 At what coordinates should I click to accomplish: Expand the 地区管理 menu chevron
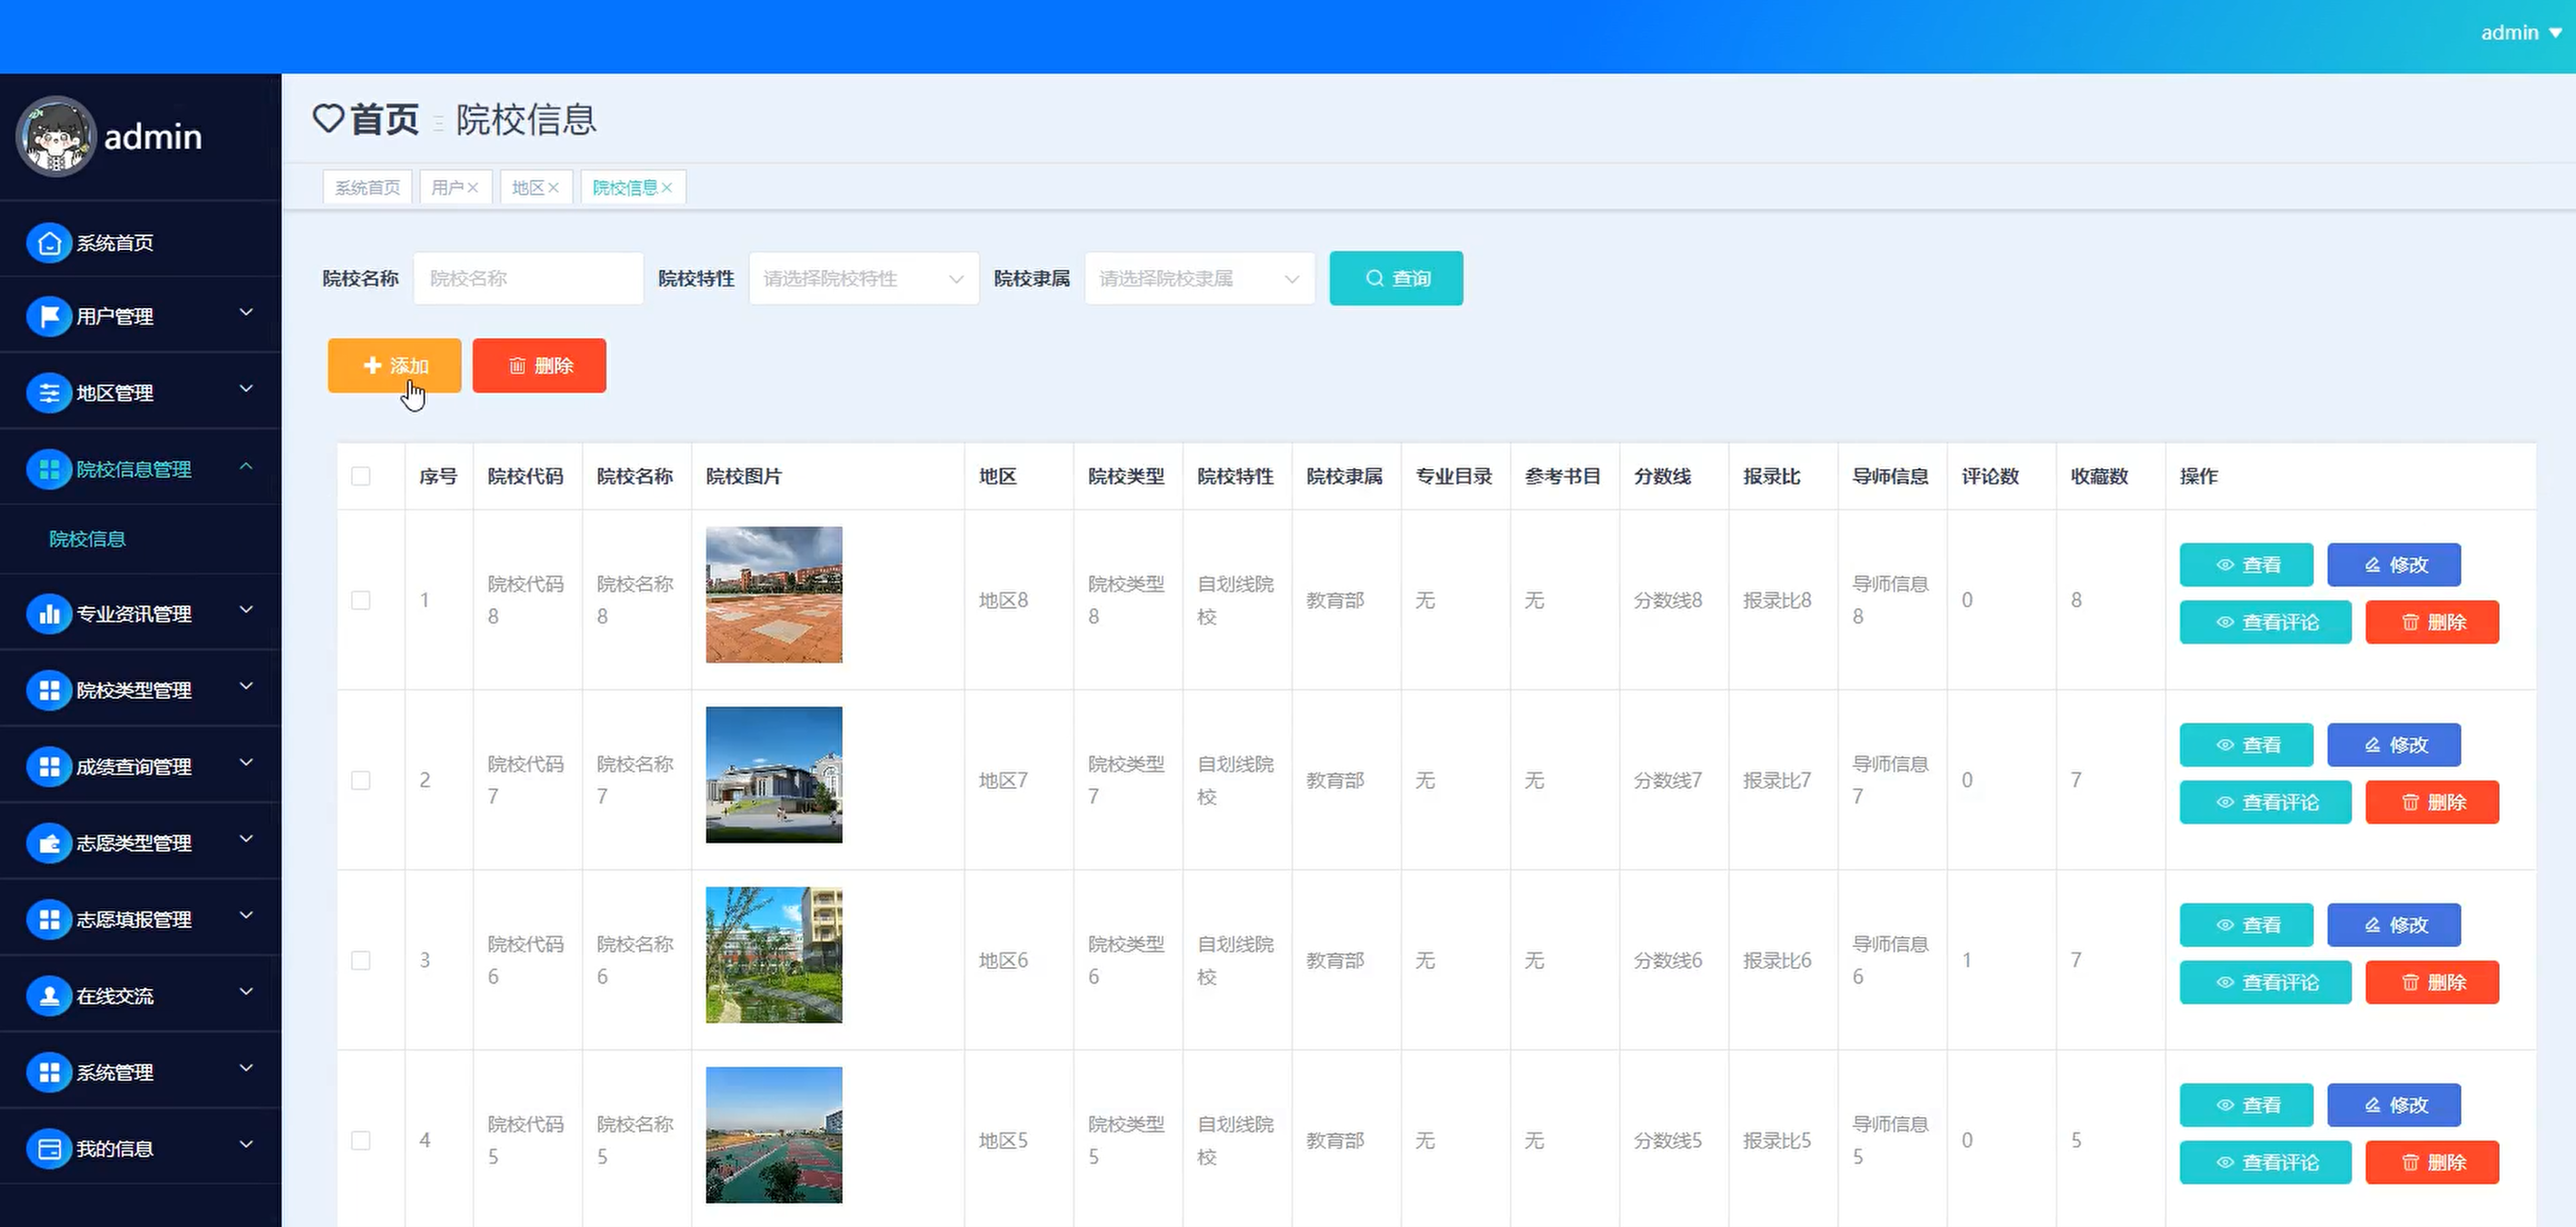(x=246, y=389)
